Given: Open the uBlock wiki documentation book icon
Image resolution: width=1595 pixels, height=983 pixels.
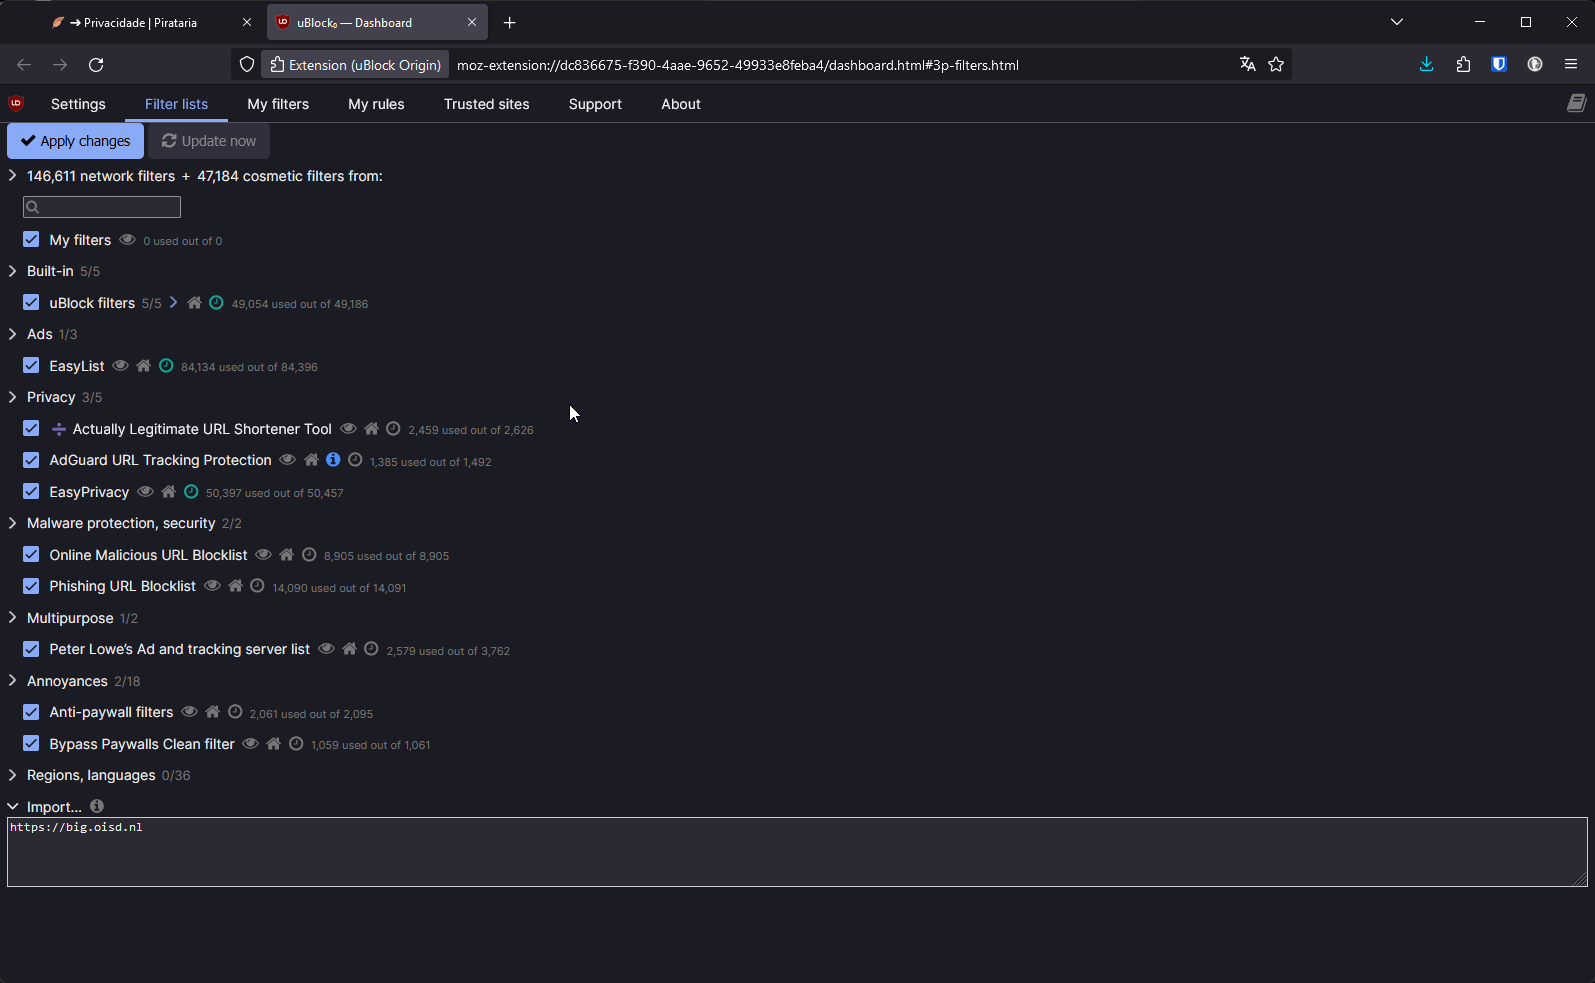Looking at the screenshot, I should coord(1576,103).
